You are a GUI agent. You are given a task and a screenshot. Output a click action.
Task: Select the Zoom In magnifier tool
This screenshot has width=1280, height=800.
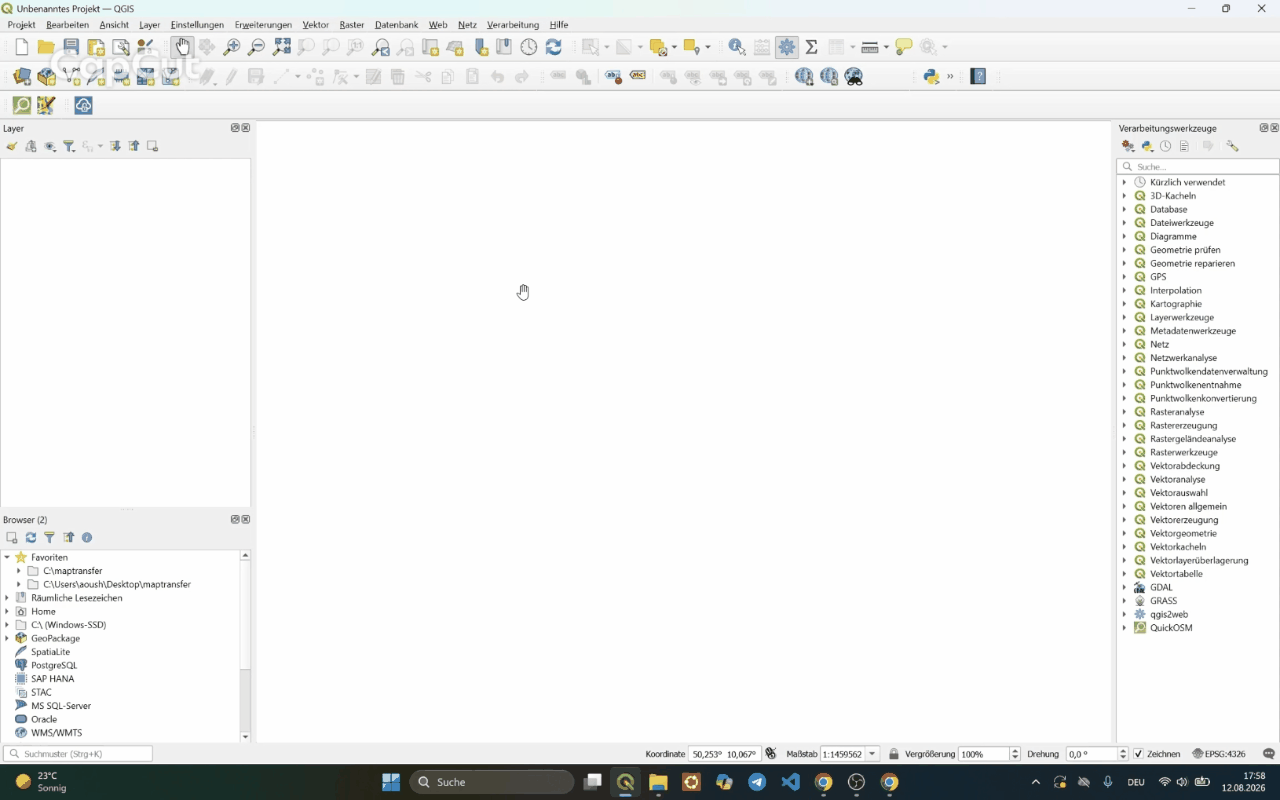tap(232, 47)
